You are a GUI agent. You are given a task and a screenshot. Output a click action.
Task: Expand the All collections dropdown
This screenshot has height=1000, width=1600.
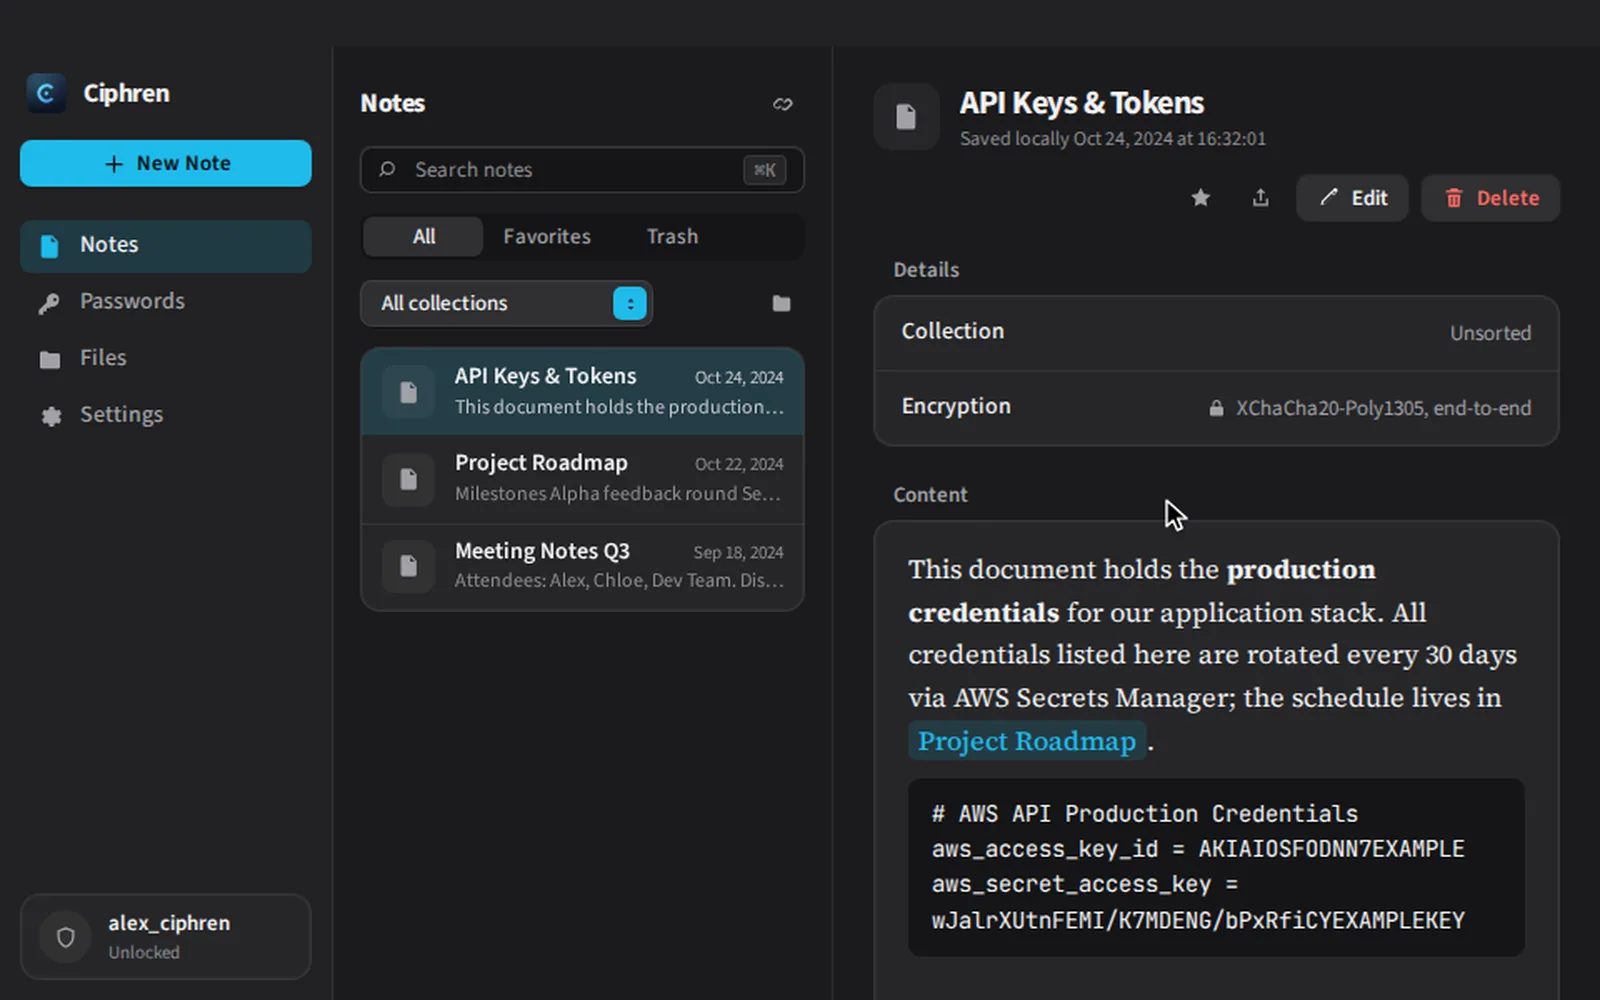tap(506, 303)
